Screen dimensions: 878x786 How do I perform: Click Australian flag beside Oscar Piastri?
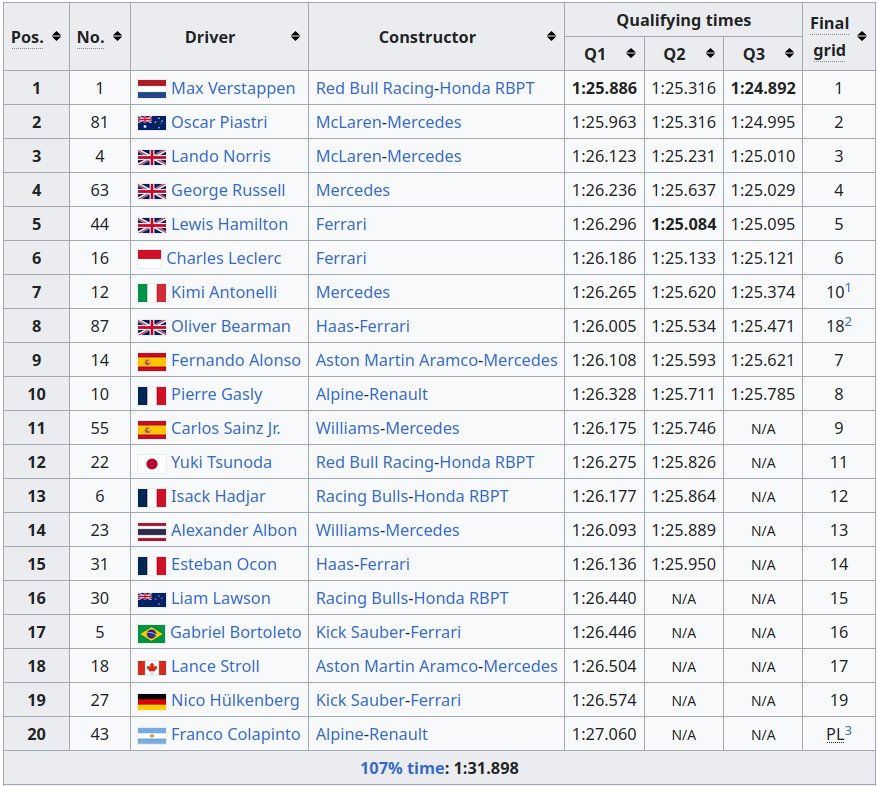[x=152, y=123]
